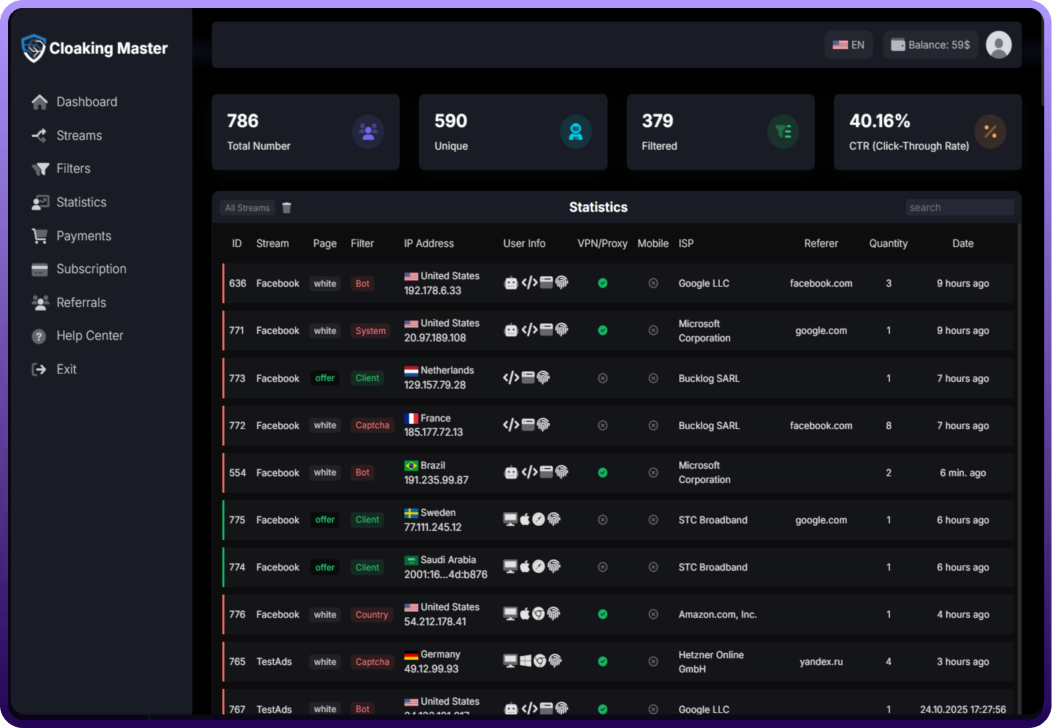The image size is (1052, 728).
Task: Toggle Mobile status icon for row 771
Action: click(653, 331)
